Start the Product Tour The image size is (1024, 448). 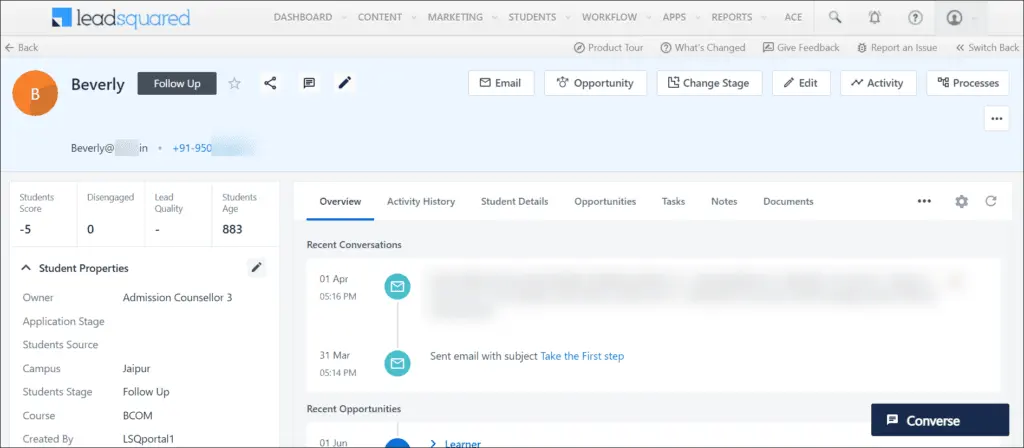(x=609, y=48)
